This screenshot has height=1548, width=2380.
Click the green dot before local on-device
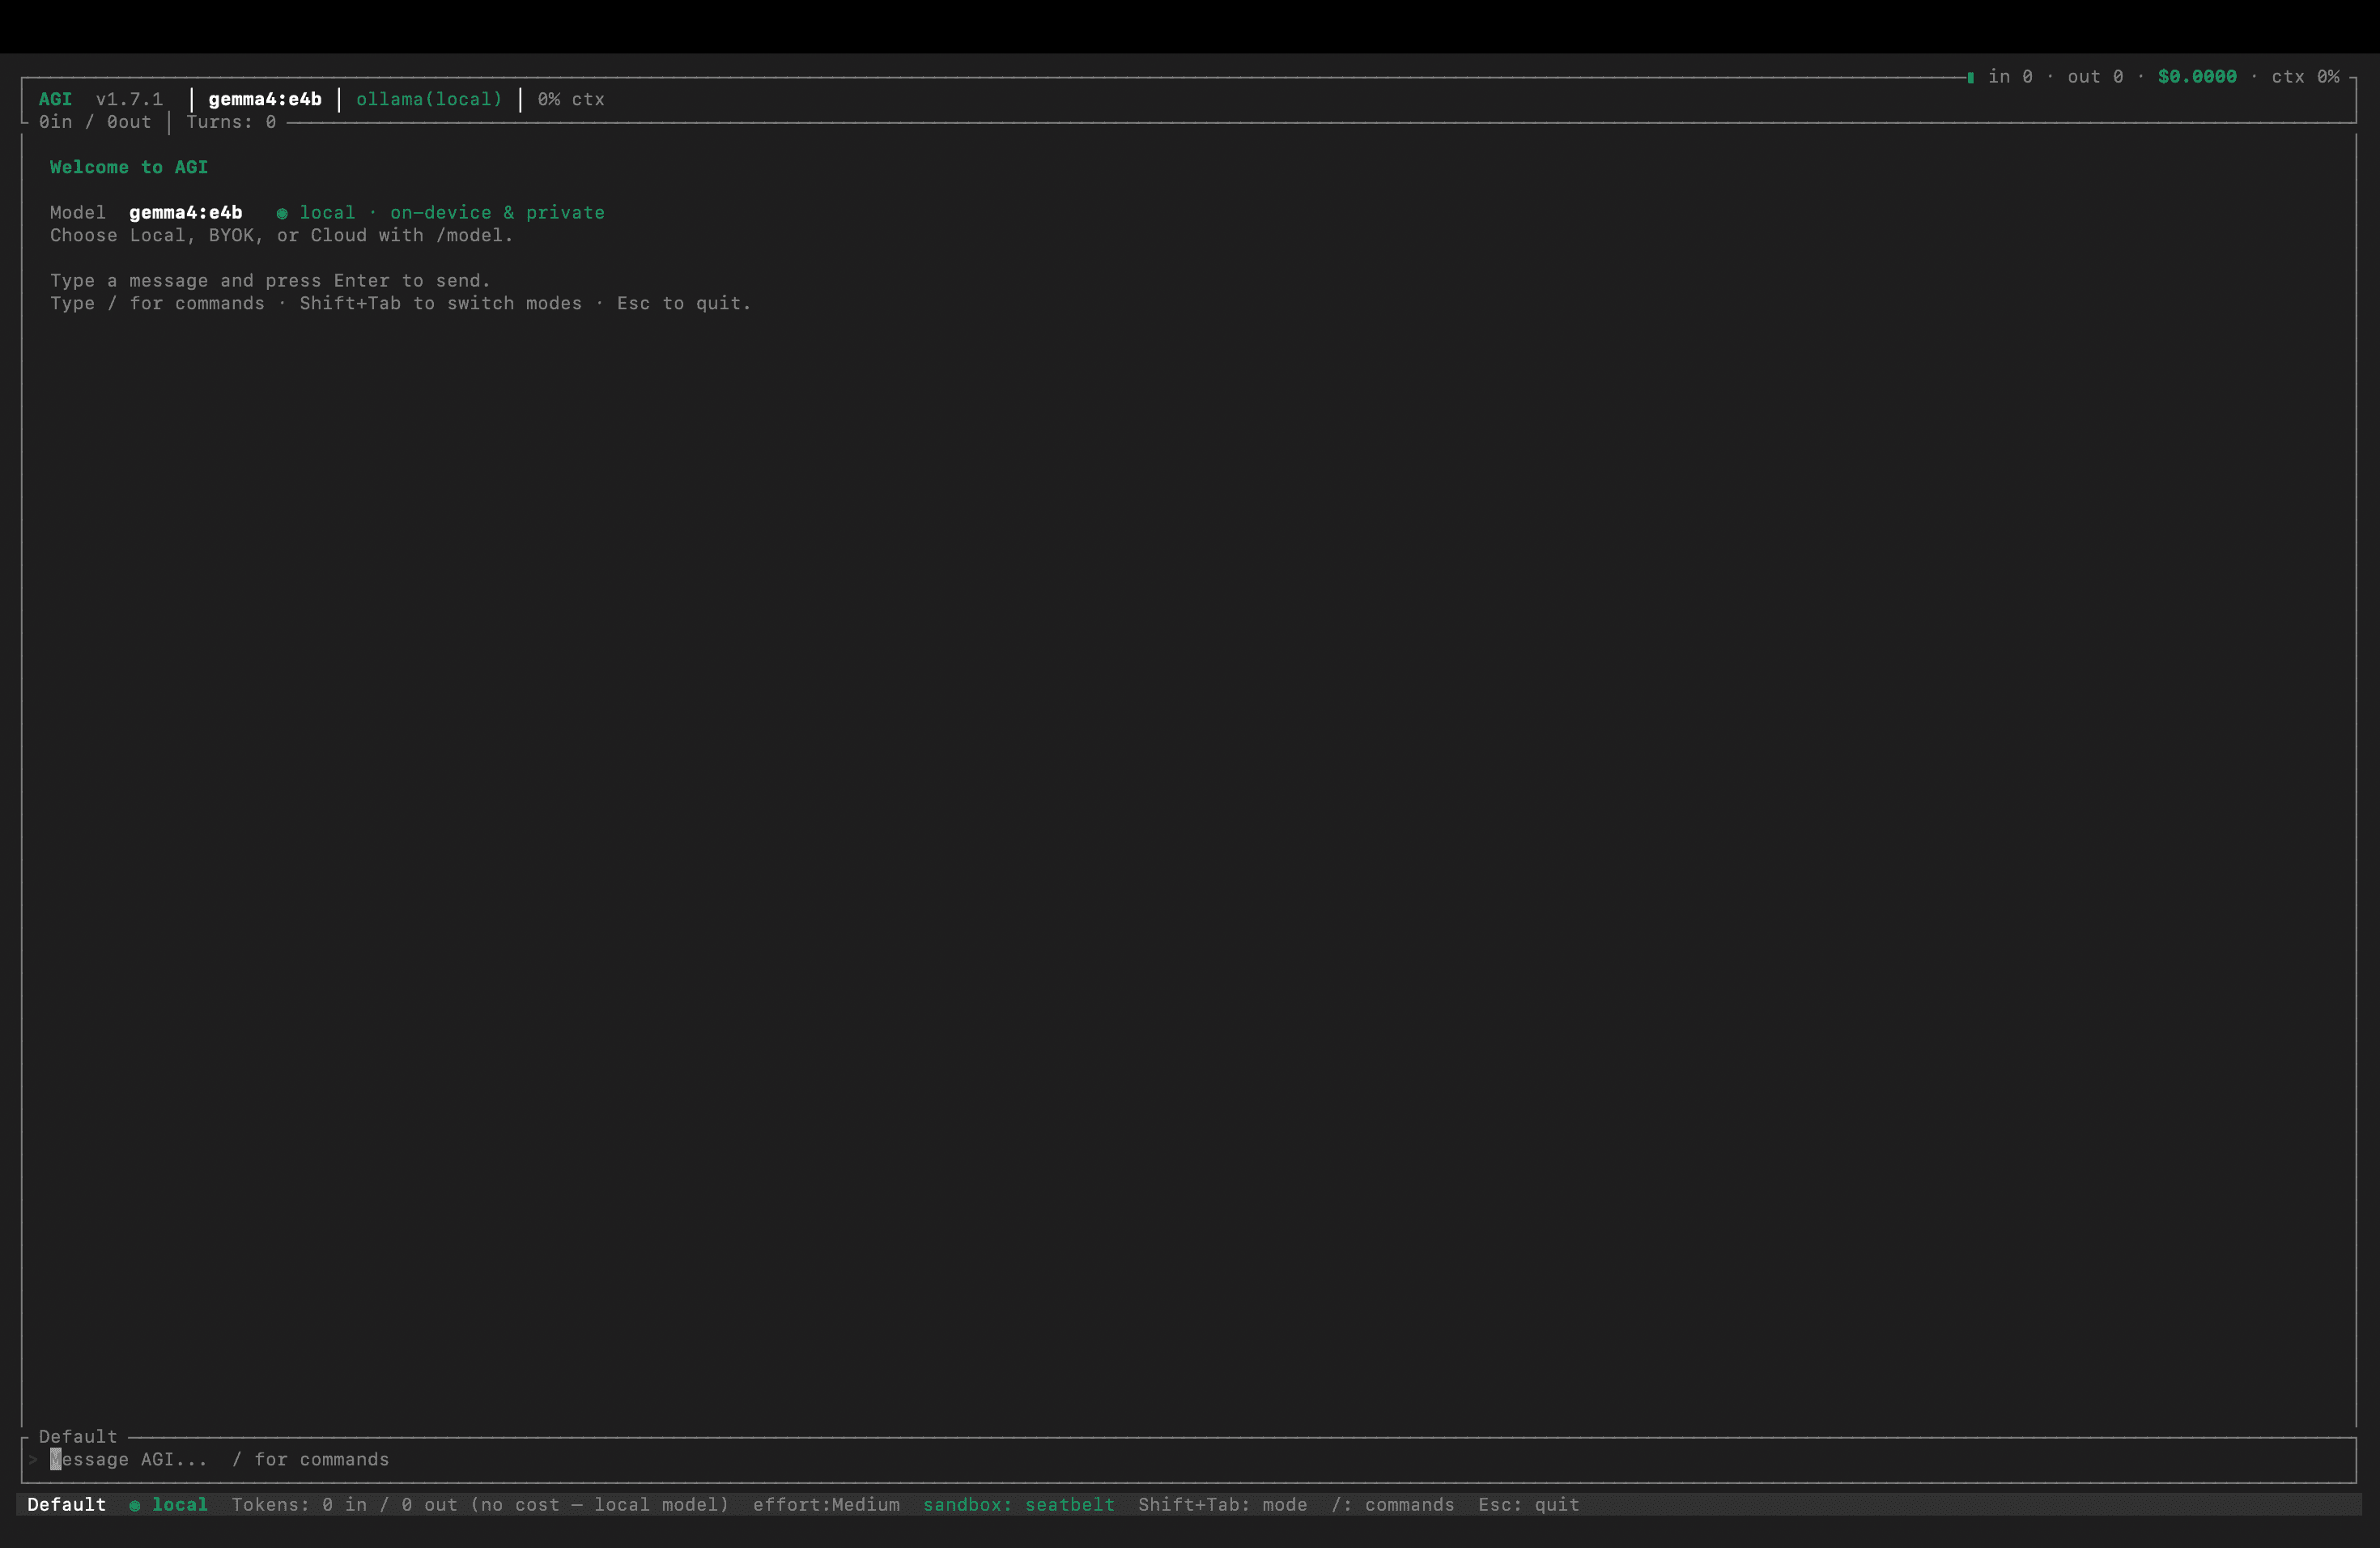[282, 213]
